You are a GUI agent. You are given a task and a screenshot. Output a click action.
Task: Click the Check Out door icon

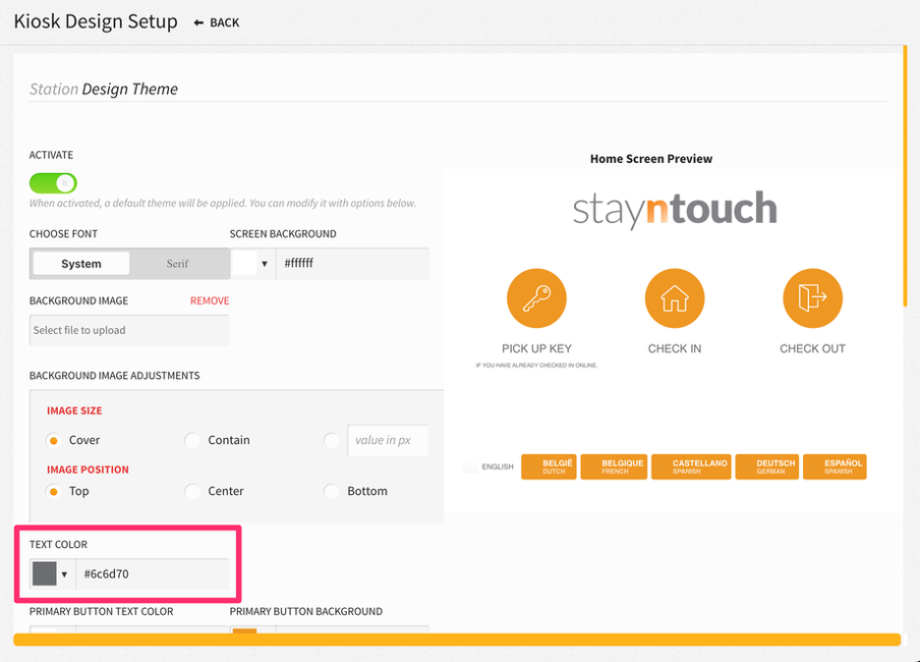(x=812, y=298)
